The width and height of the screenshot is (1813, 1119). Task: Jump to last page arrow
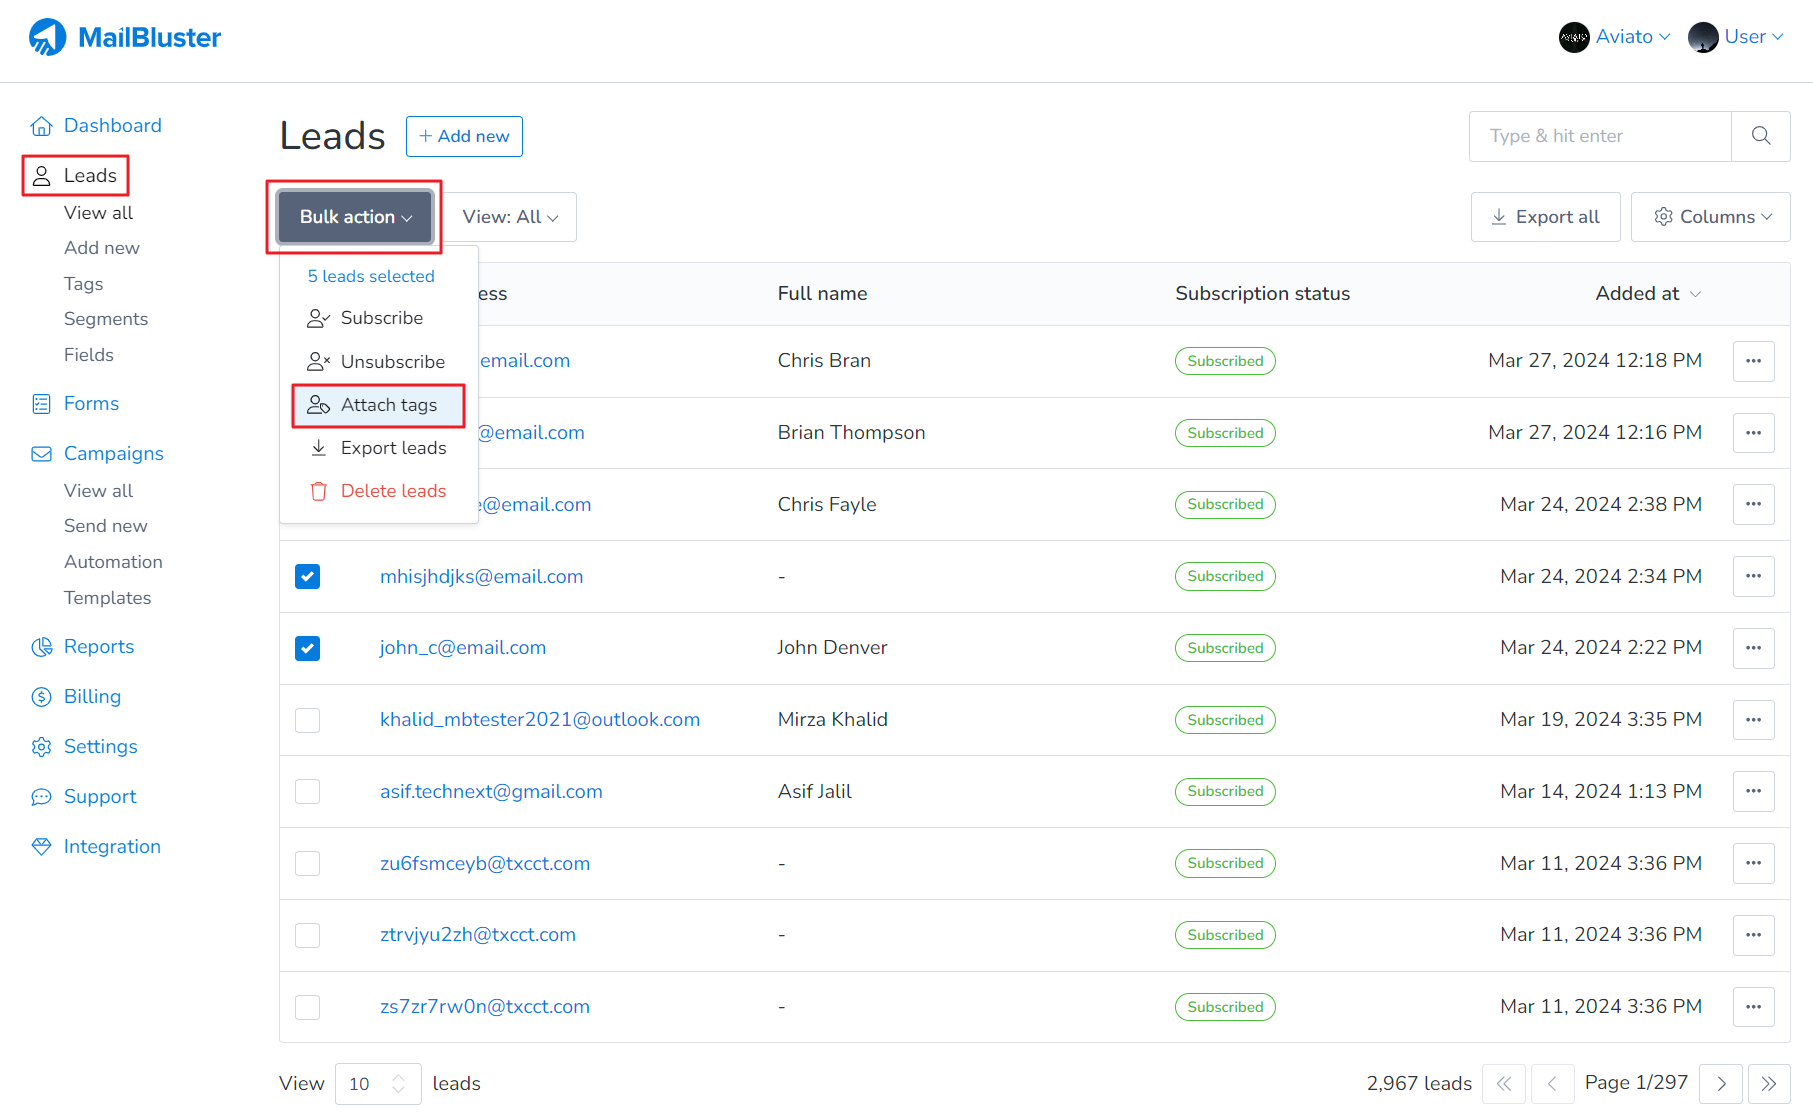[x=1768, y=1084]
